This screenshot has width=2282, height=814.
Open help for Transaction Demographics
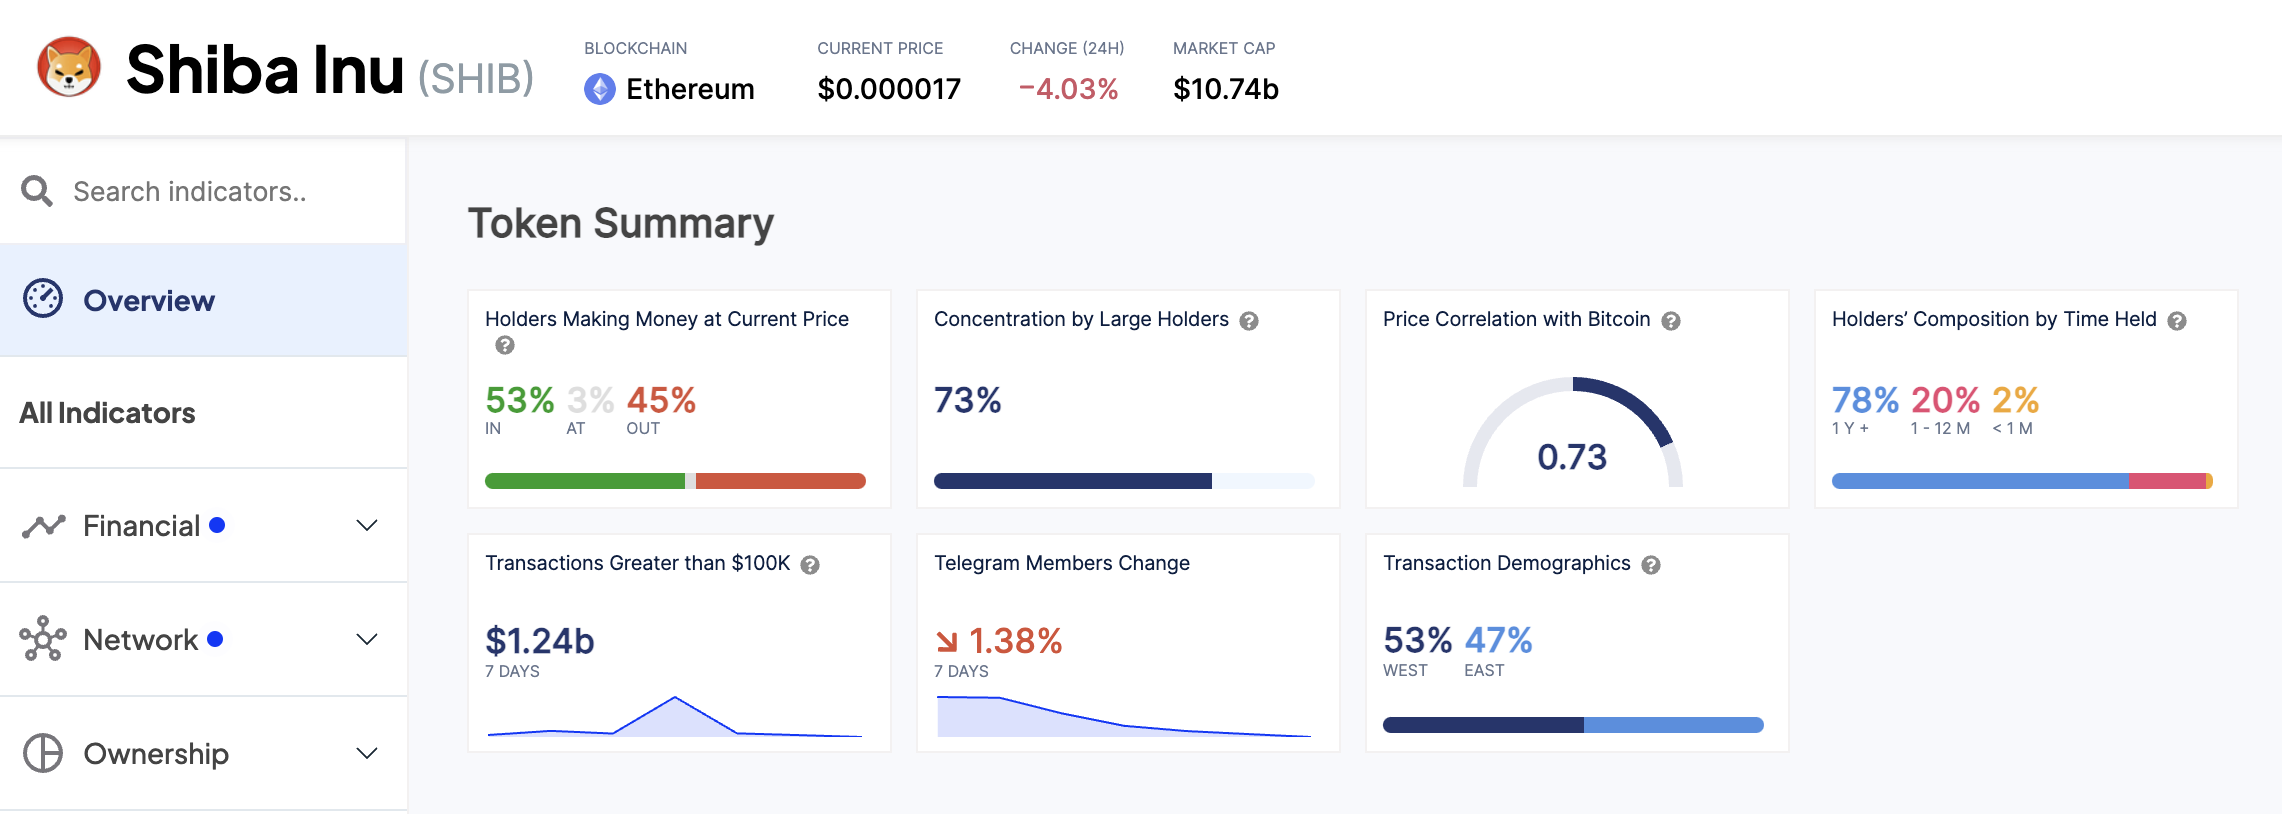point(1651,565)
